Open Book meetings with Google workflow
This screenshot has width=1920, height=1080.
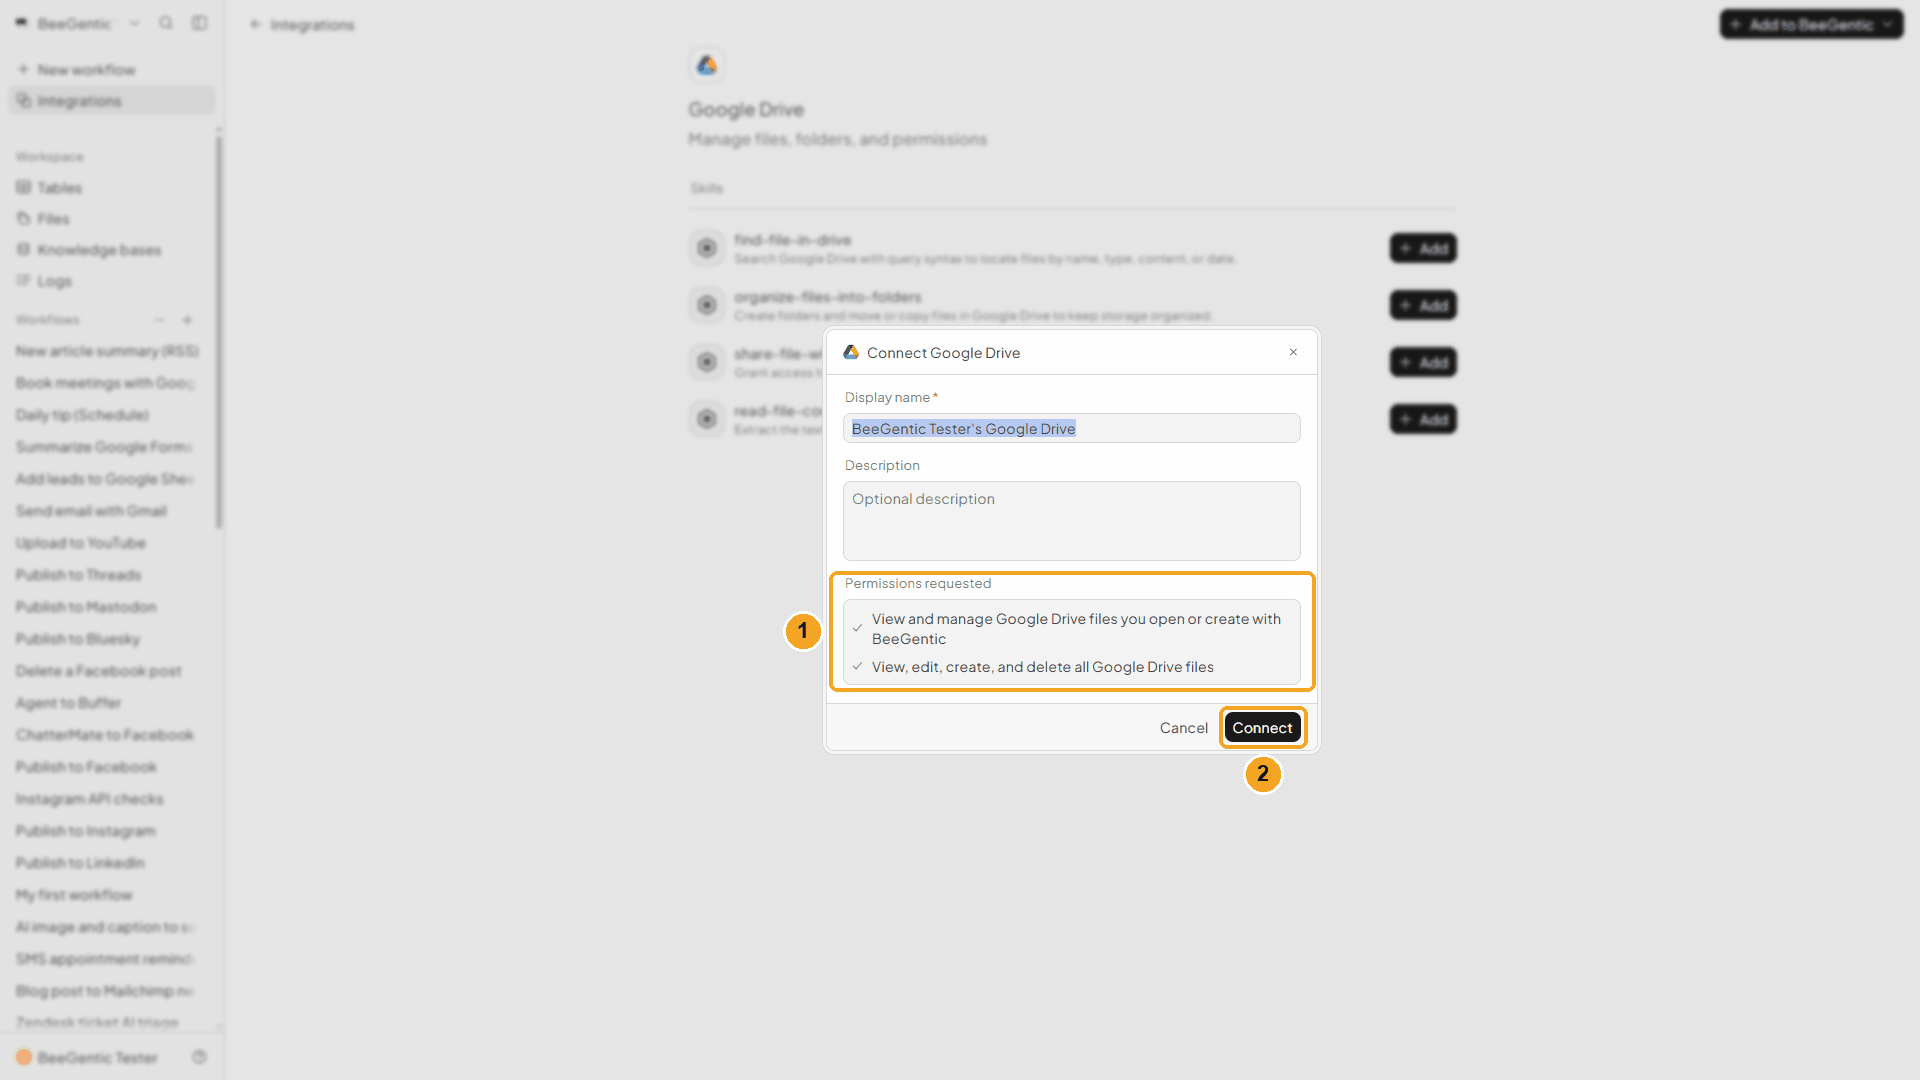[x=104, y=383]
